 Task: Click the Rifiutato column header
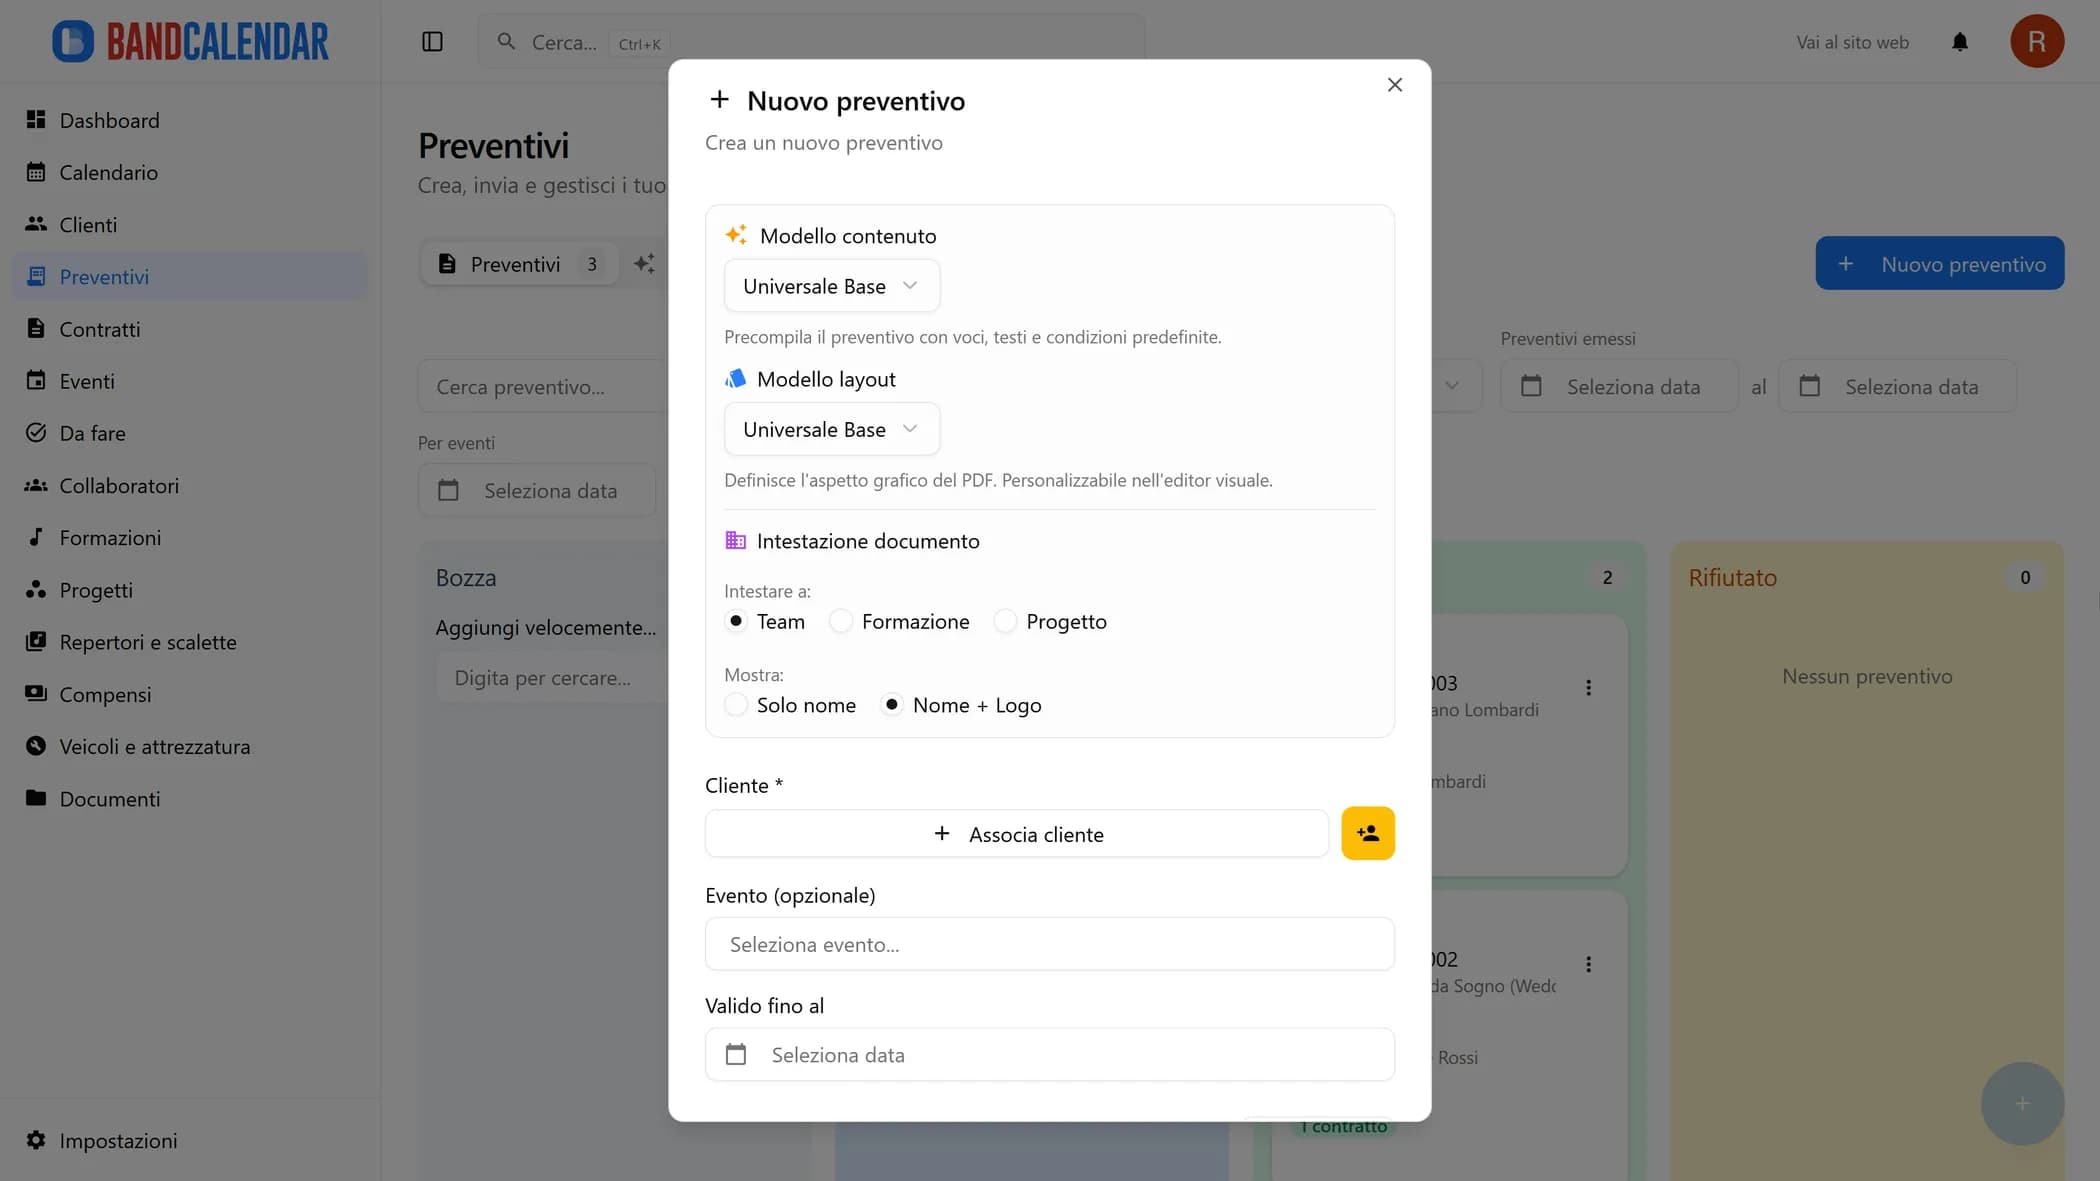coord(1732,577)
